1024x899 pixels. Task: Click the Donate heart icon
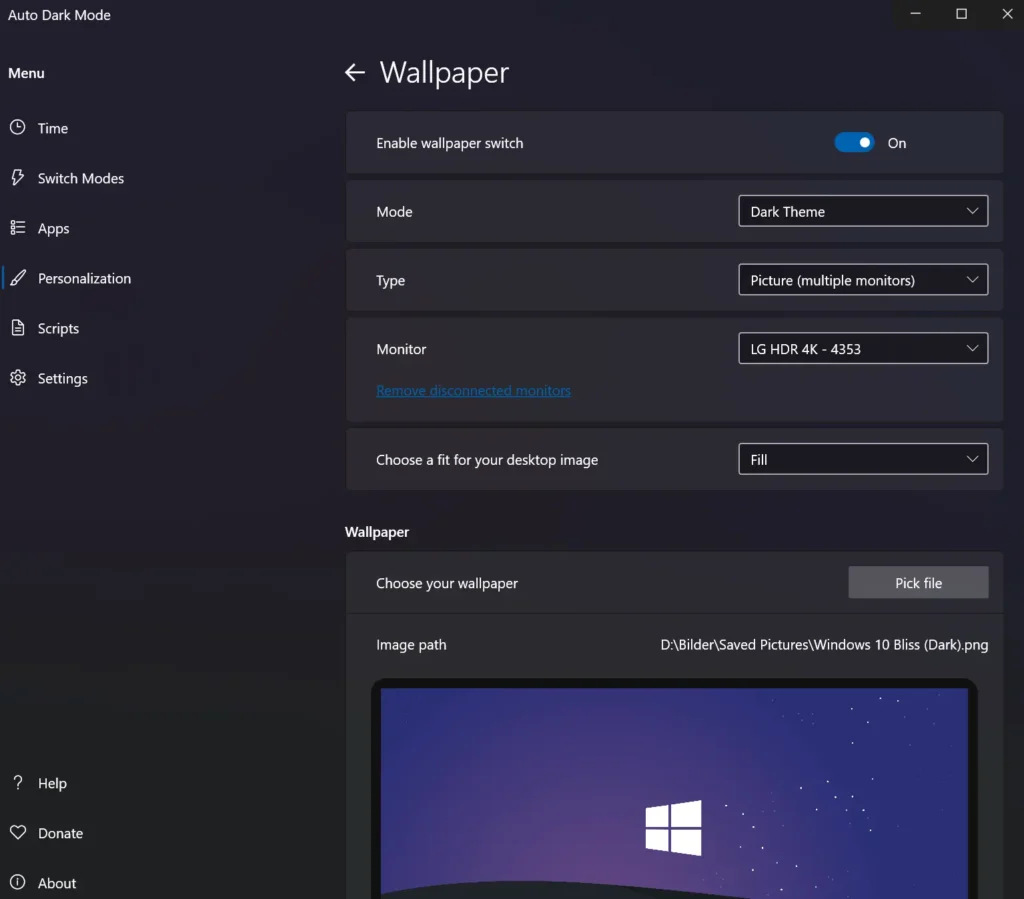tap(18, 833)
